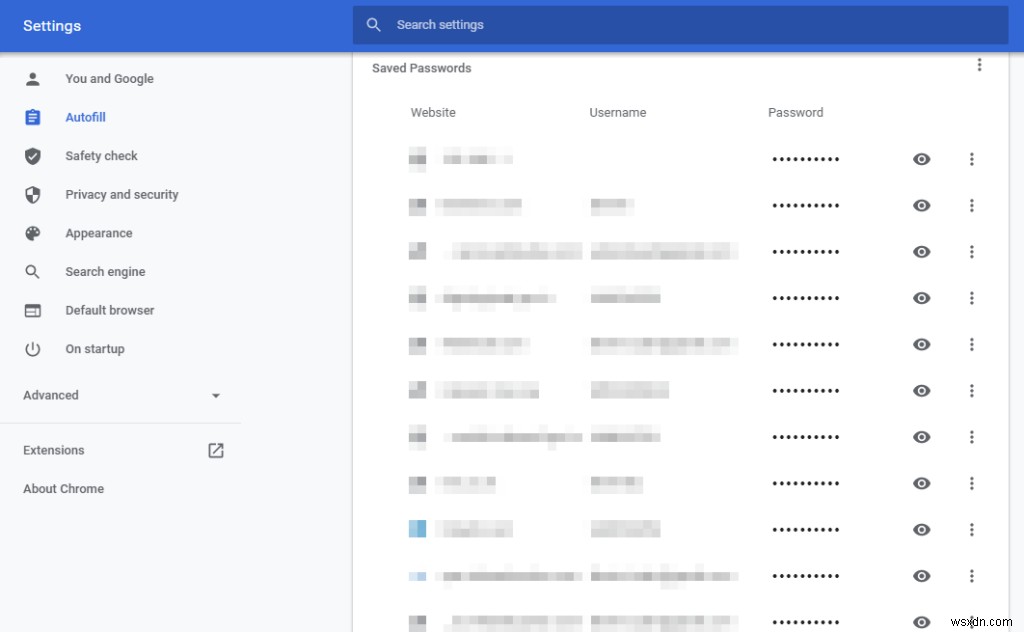Open more actions for the tenth password row
The image size is (1024, 632).
tap(972, 577)
